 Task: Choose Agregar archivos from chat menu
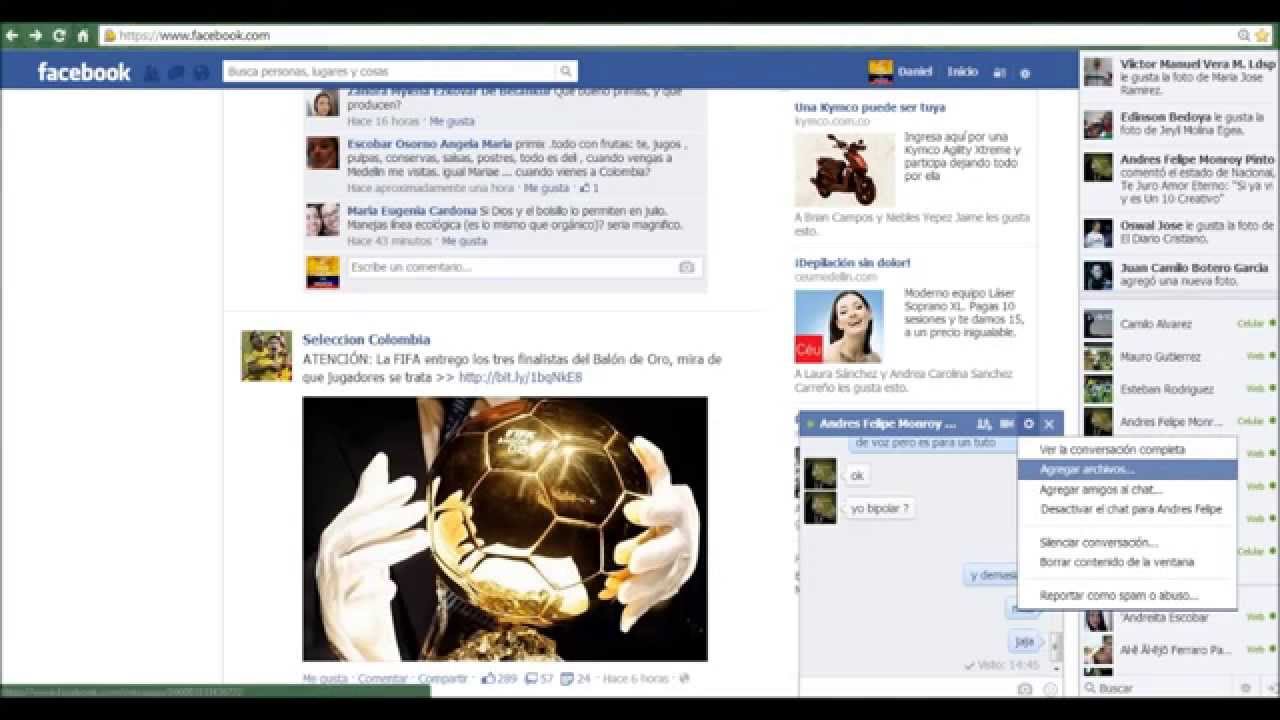click(1127, 470)
